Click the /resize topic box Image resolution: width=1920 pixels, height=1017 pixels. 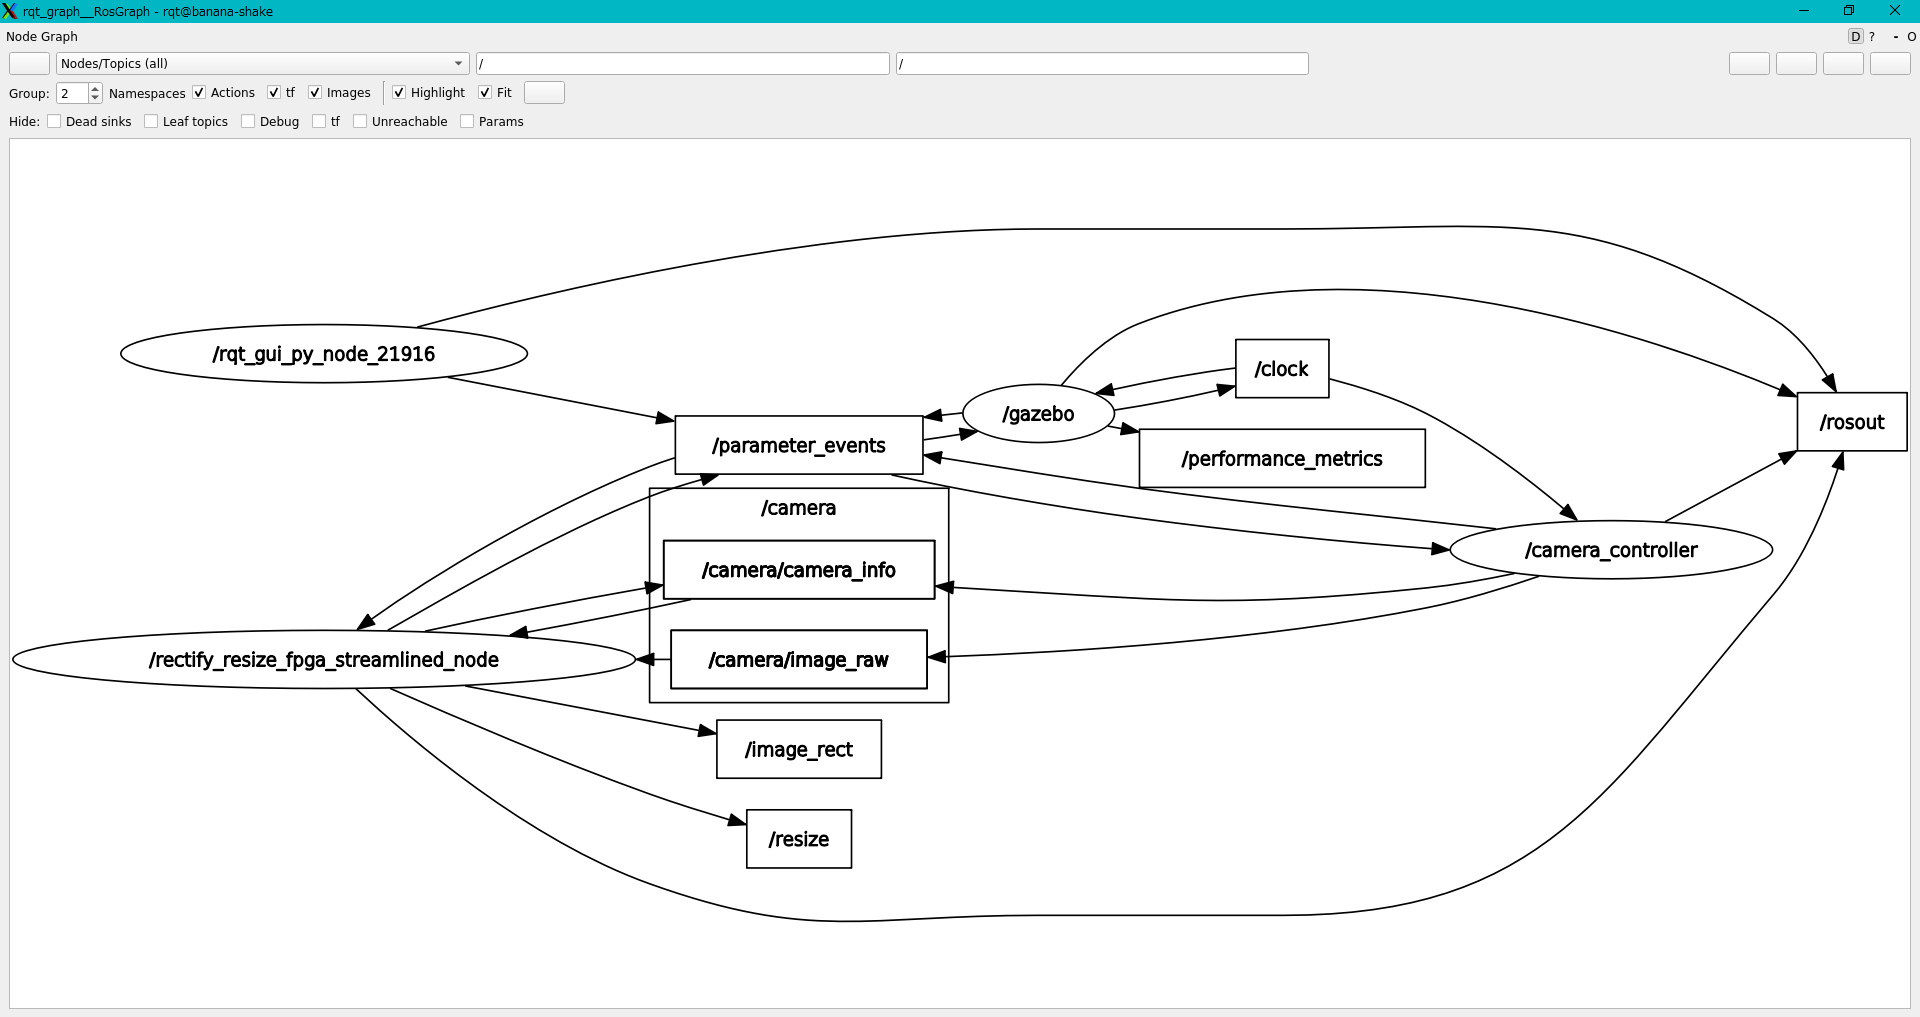point(799,839)
